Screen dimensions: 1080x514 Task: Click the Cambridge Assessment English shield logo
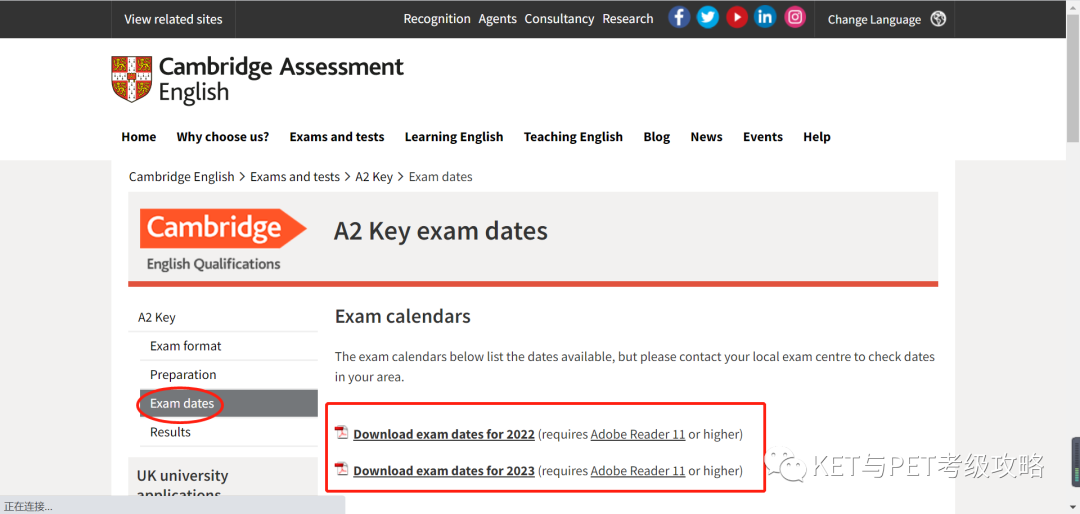tap(132, 79)
